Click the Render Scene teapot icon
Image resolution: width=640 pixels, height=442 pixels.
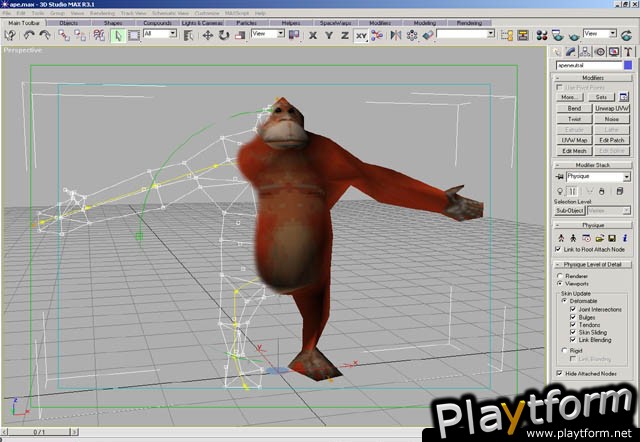[x=558, y=36]
